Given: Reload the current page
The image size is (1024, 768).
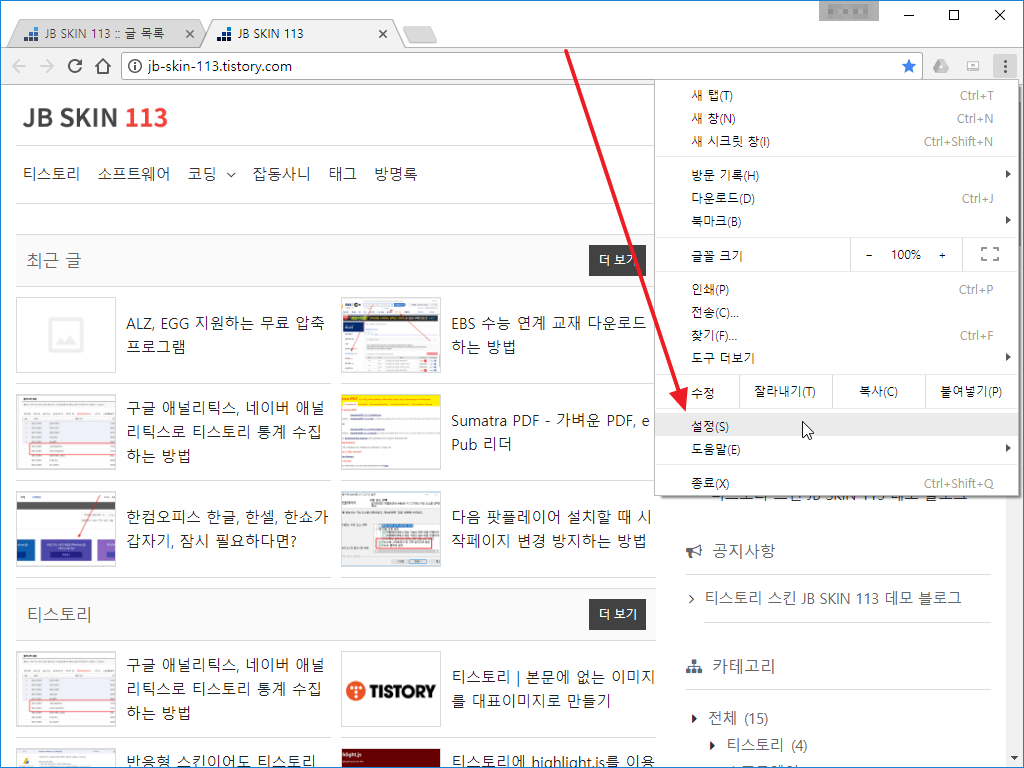Looking at the screenshot, I should 75,66.
